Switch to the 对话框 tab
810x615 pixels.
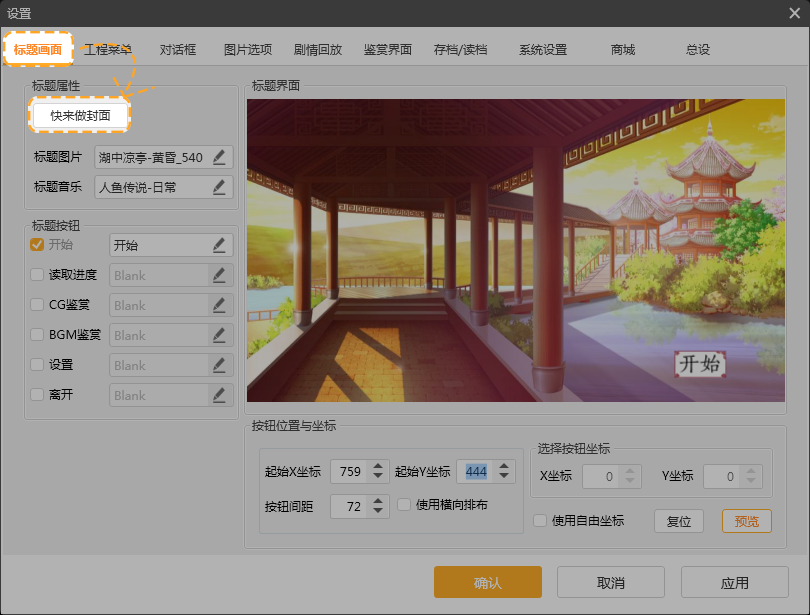tap(178, 50)
